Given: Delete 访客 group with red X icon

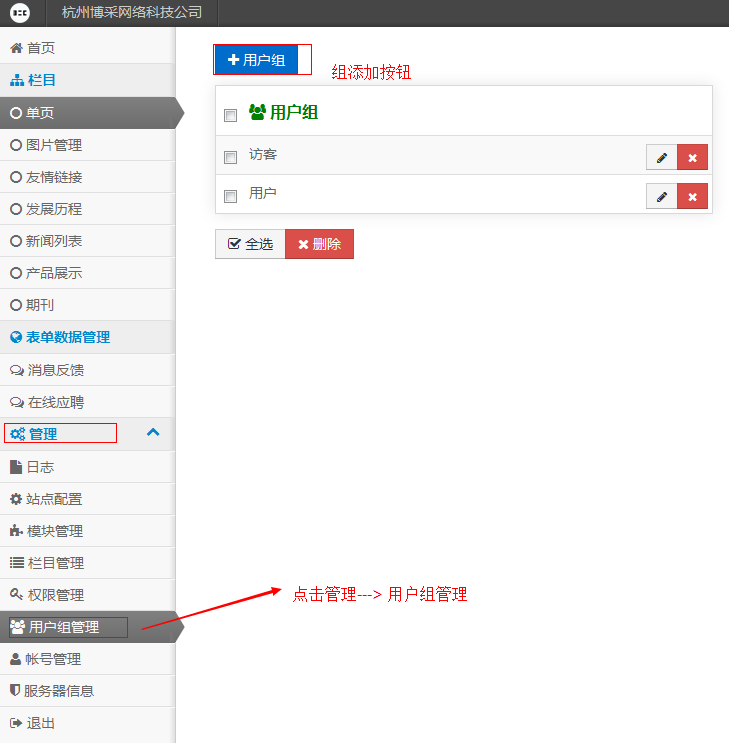Looking at the screenshot, I should click(x=692, y=158).
